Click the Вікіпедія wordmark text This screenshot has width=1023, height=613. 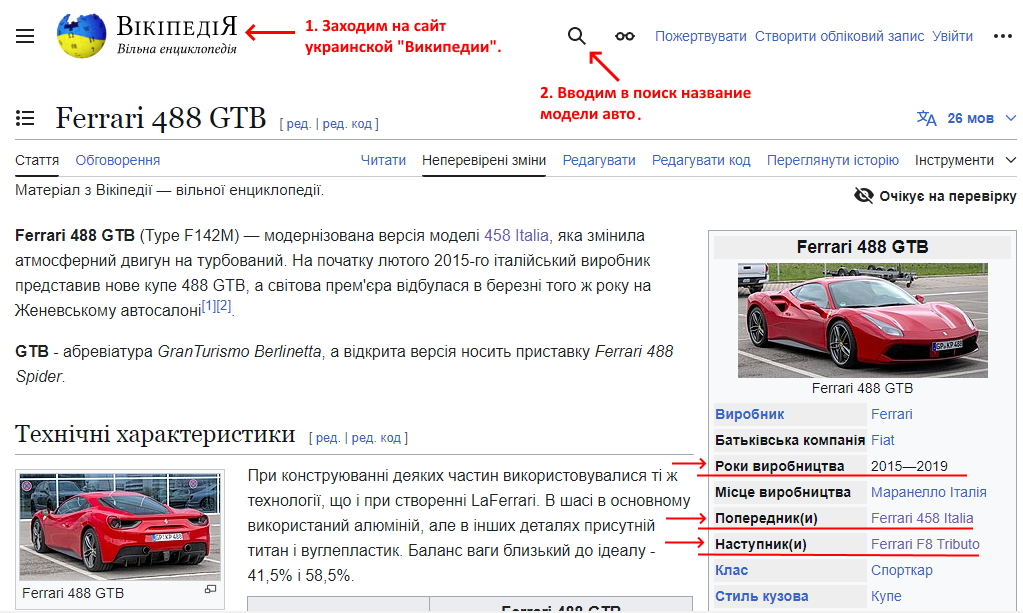click(177, 27)
